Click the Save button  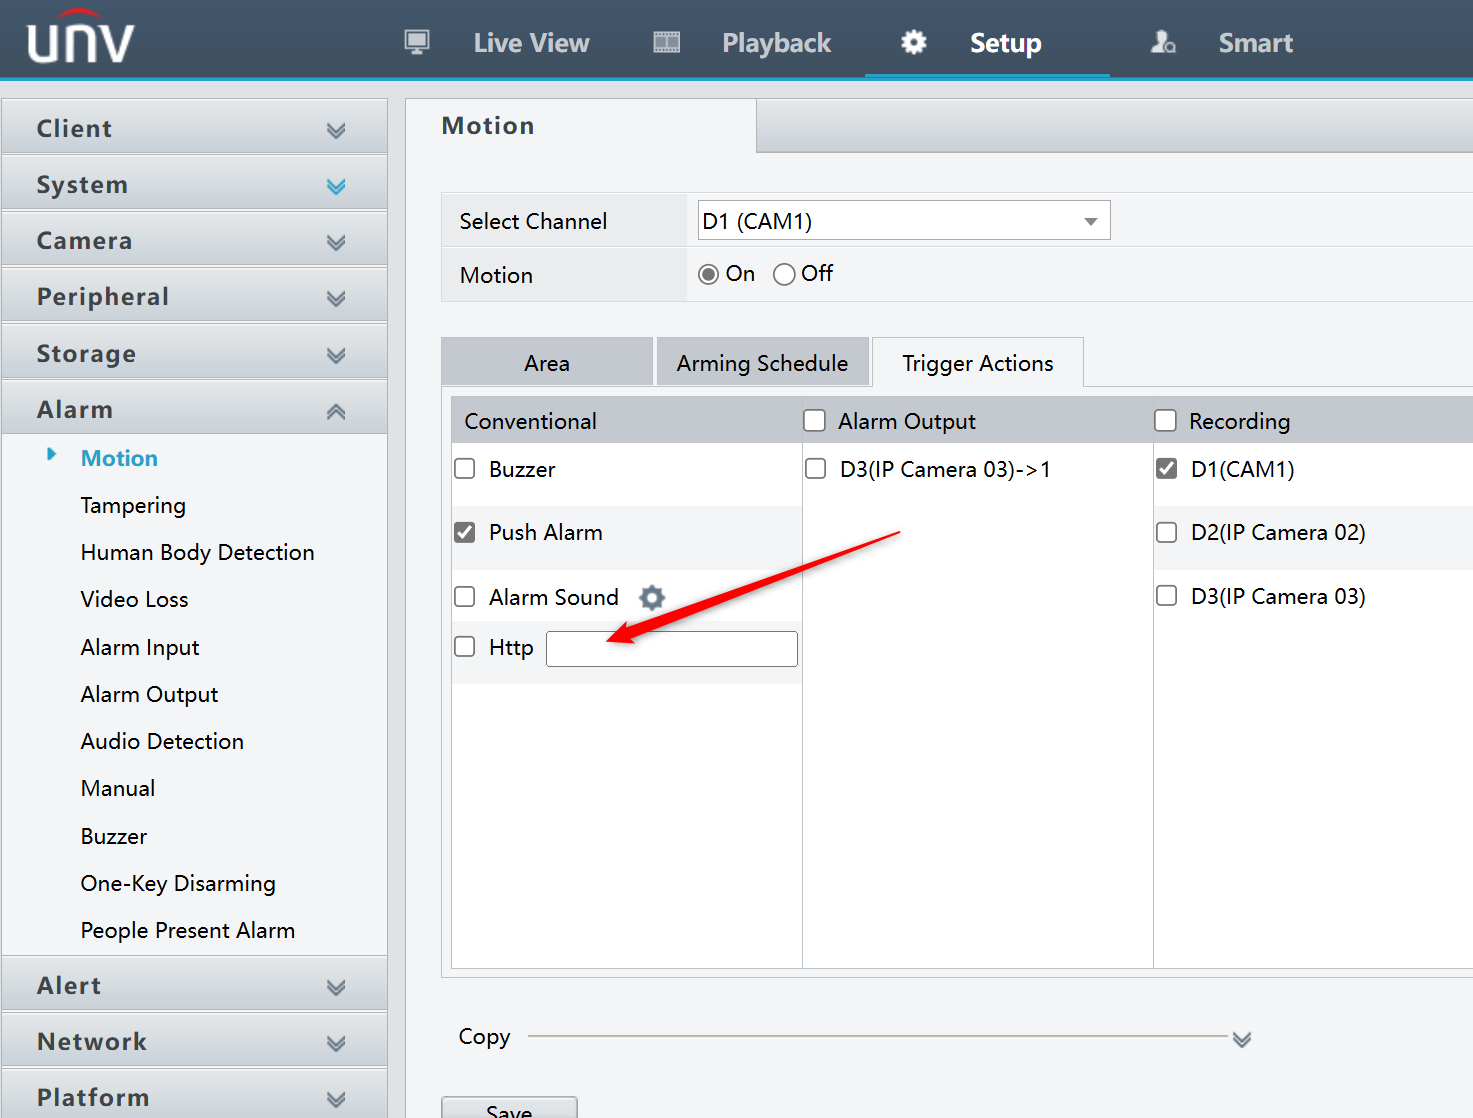point(509,1108)
